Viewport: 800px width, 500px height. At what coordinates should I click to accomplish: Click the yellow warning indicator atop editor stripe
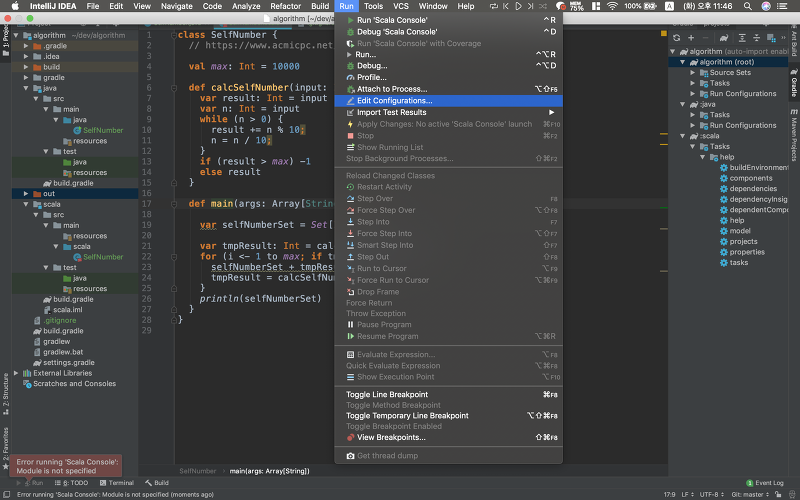pos(664,33)
